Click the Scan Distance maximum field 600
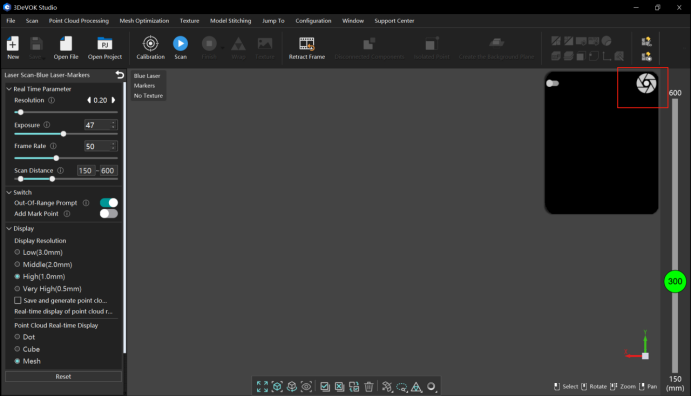The image size is (692, 396). [x=108, y=170]
